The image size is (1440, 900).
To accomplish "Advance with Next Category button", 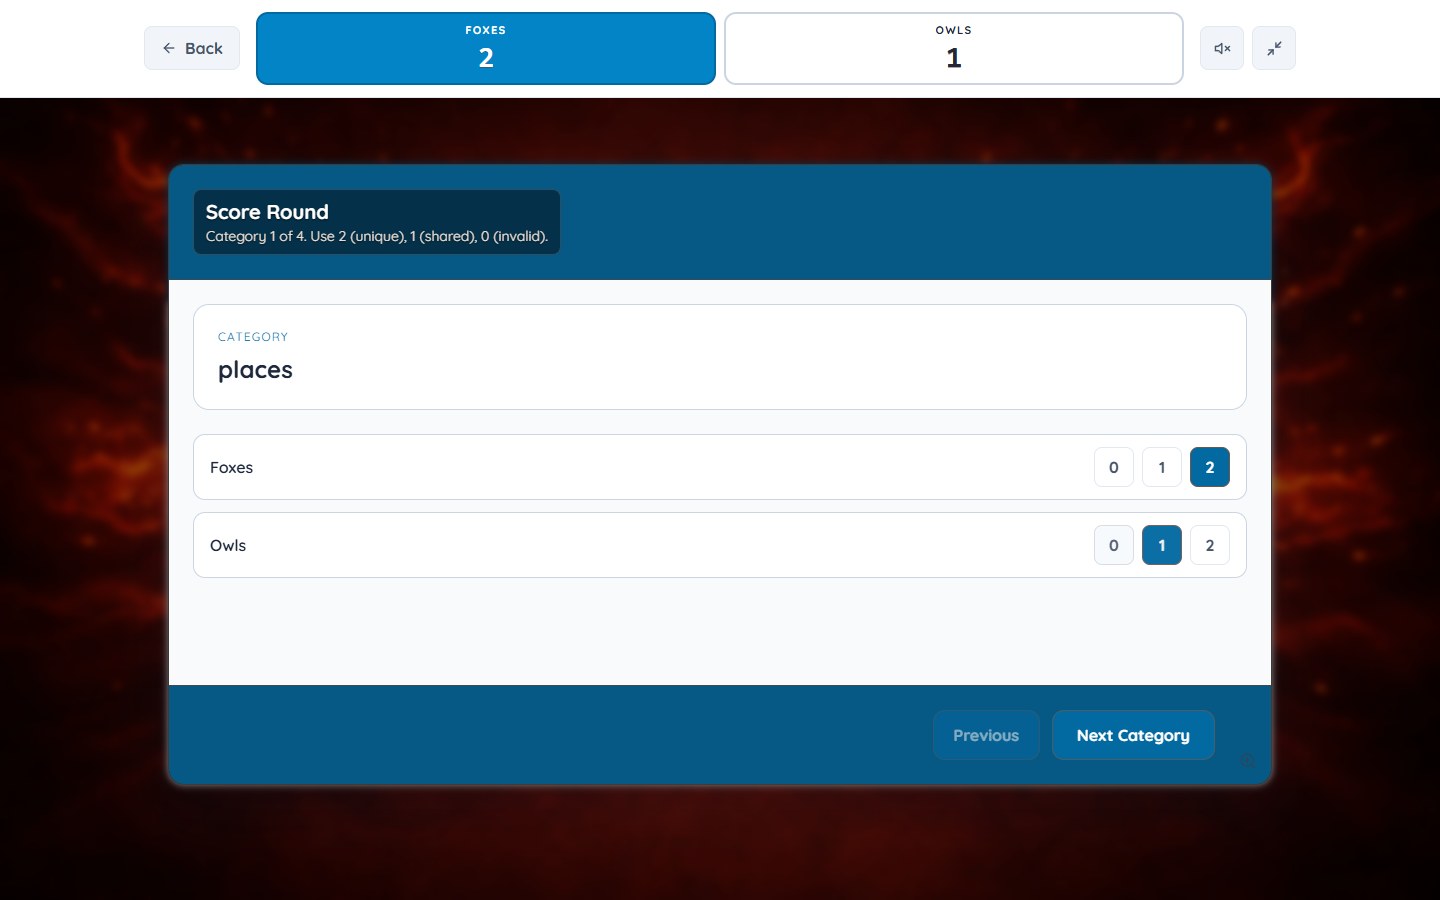I will coord(1133,735).
